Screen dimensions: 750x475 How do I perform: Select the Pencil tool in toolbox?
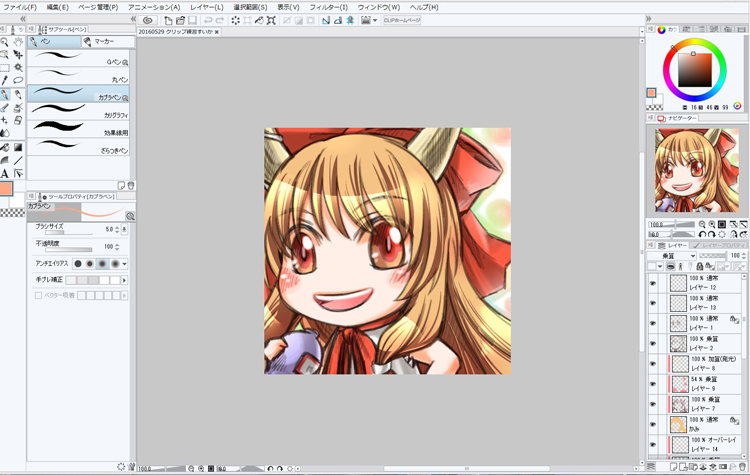[18, 95]
